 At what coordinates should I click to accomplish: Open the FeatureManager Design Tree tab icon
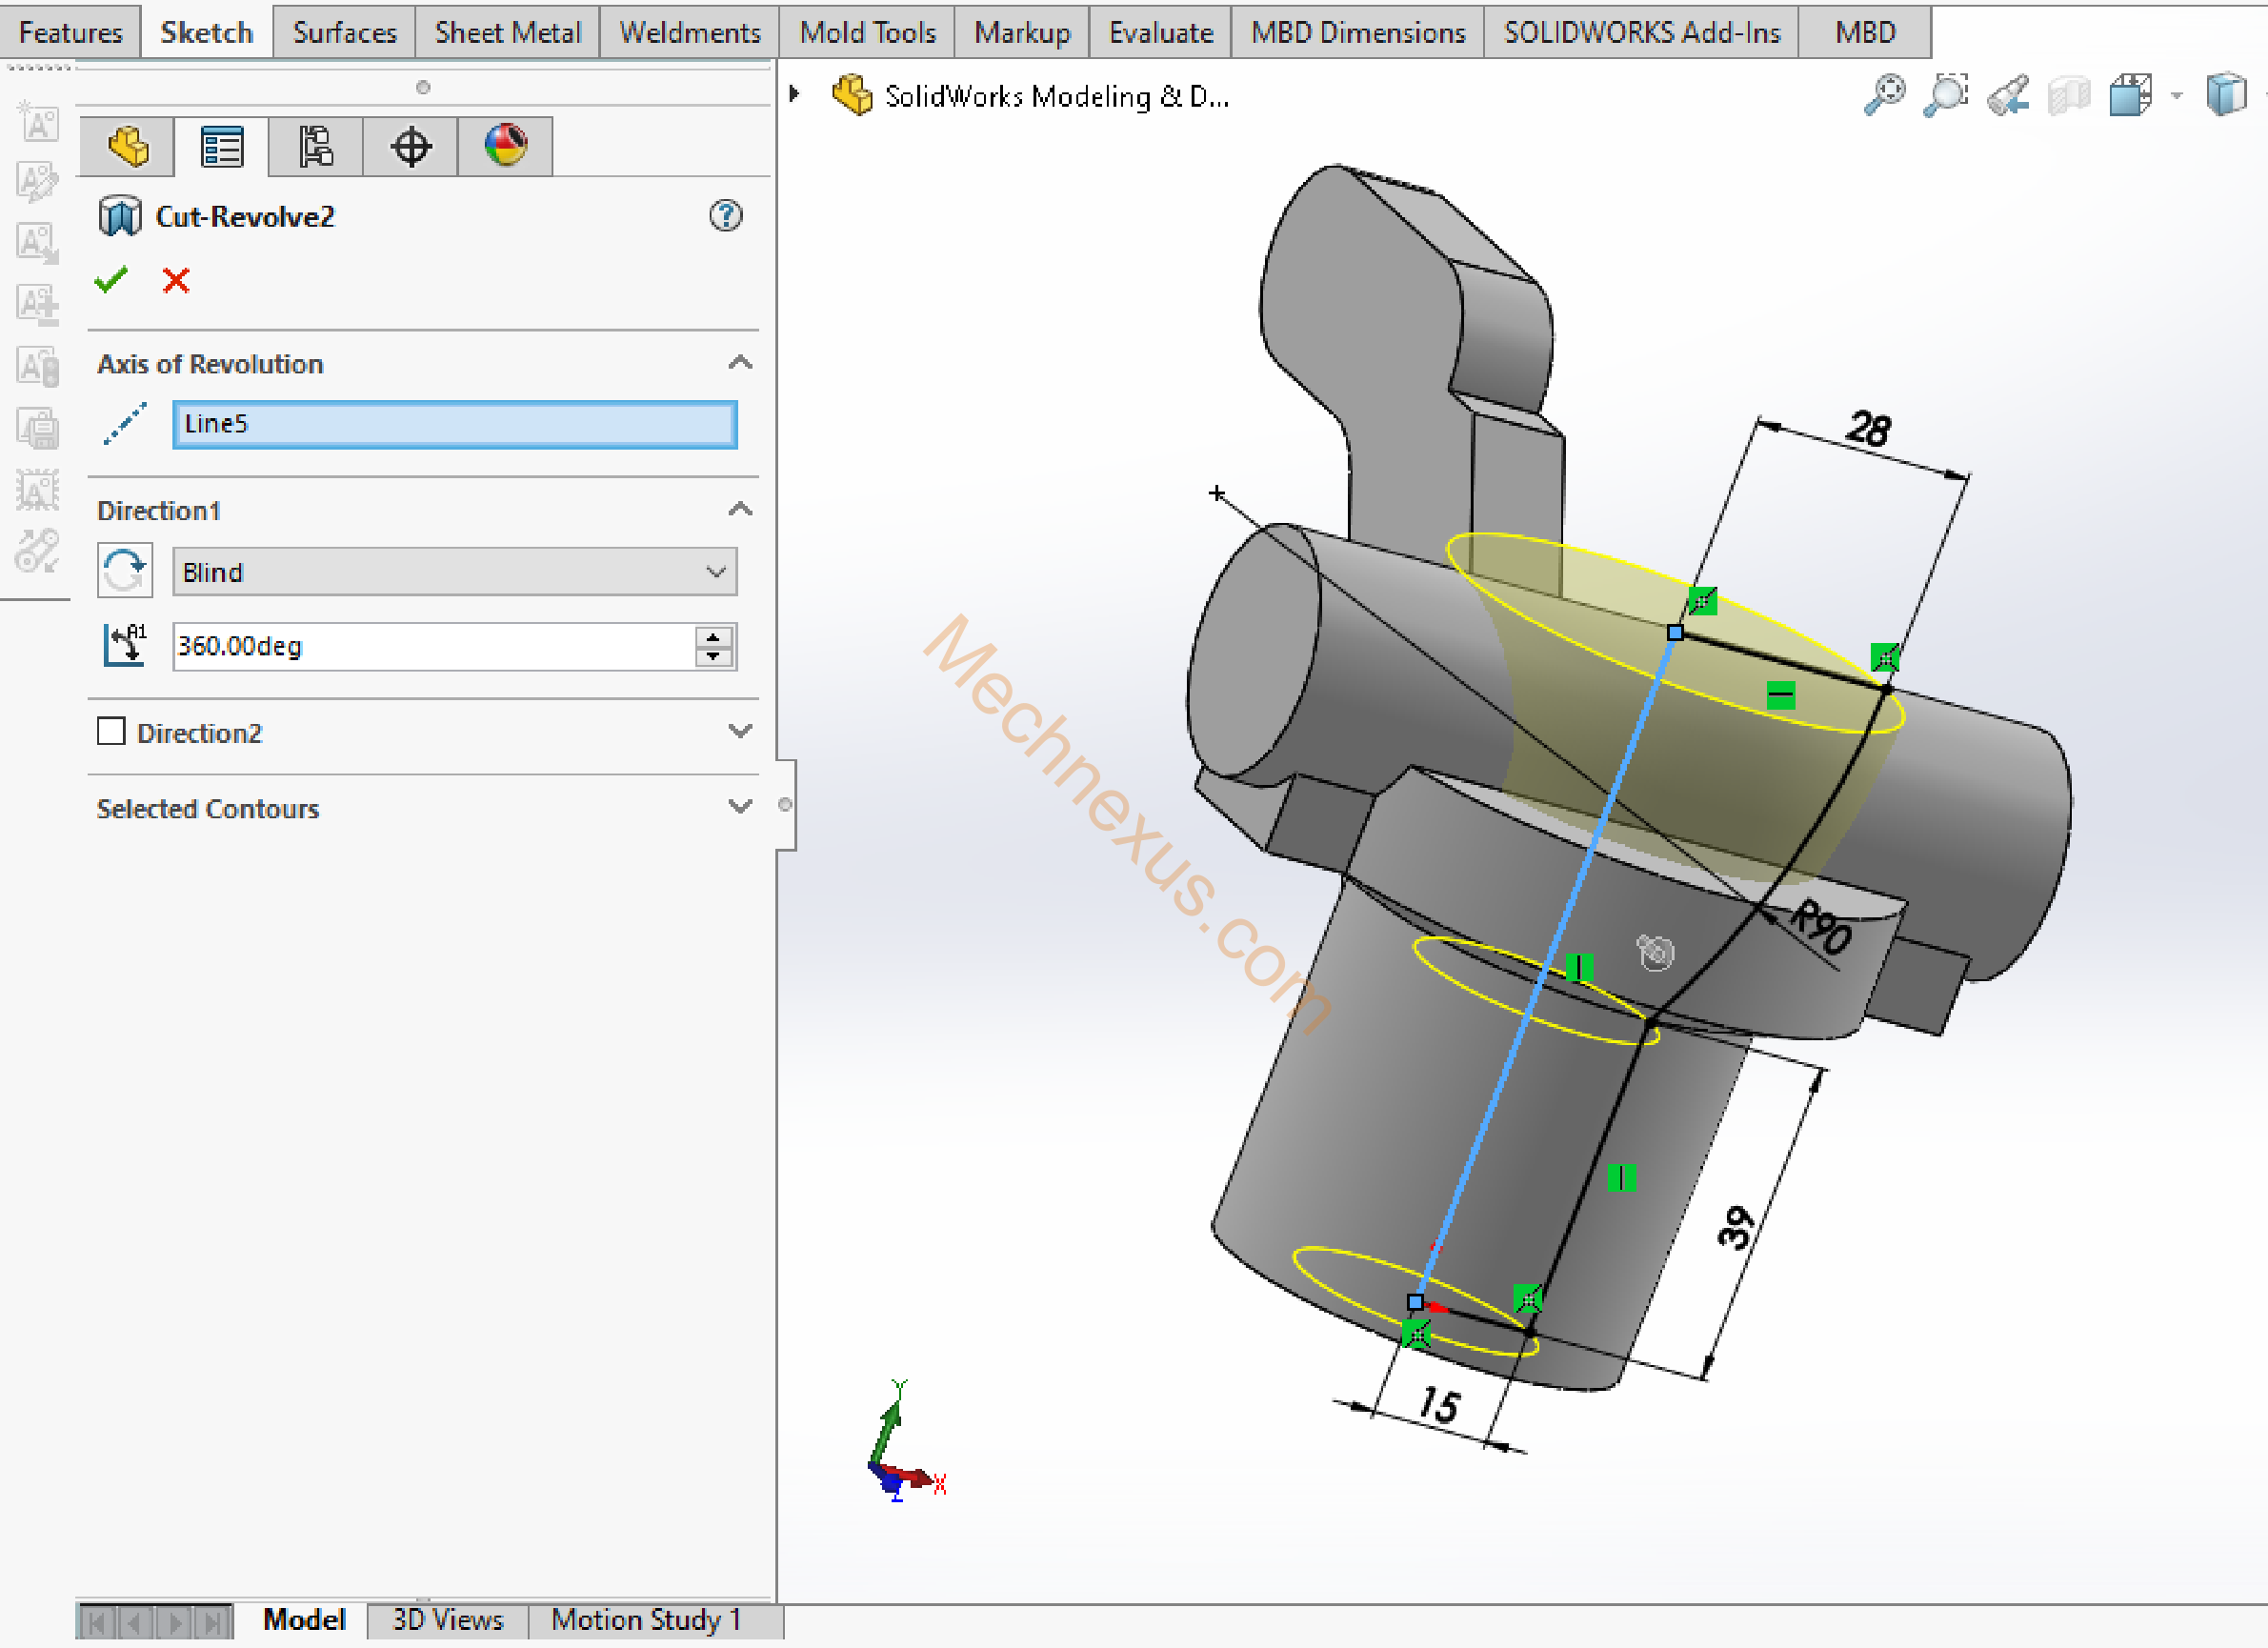[128, 147]
